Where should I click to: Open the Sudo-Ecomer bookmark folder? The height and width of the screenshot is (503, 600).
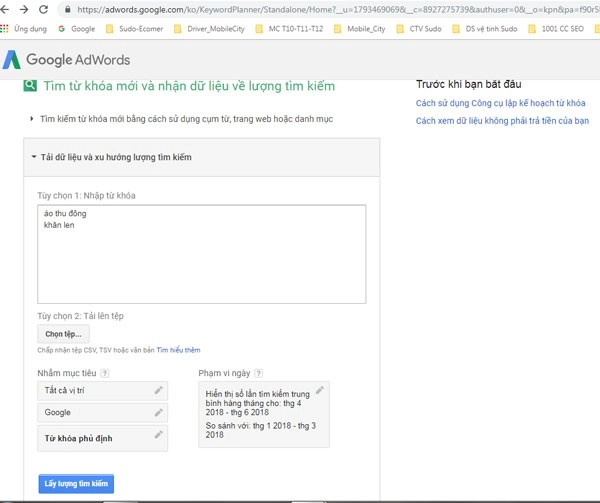coord(134,29)
